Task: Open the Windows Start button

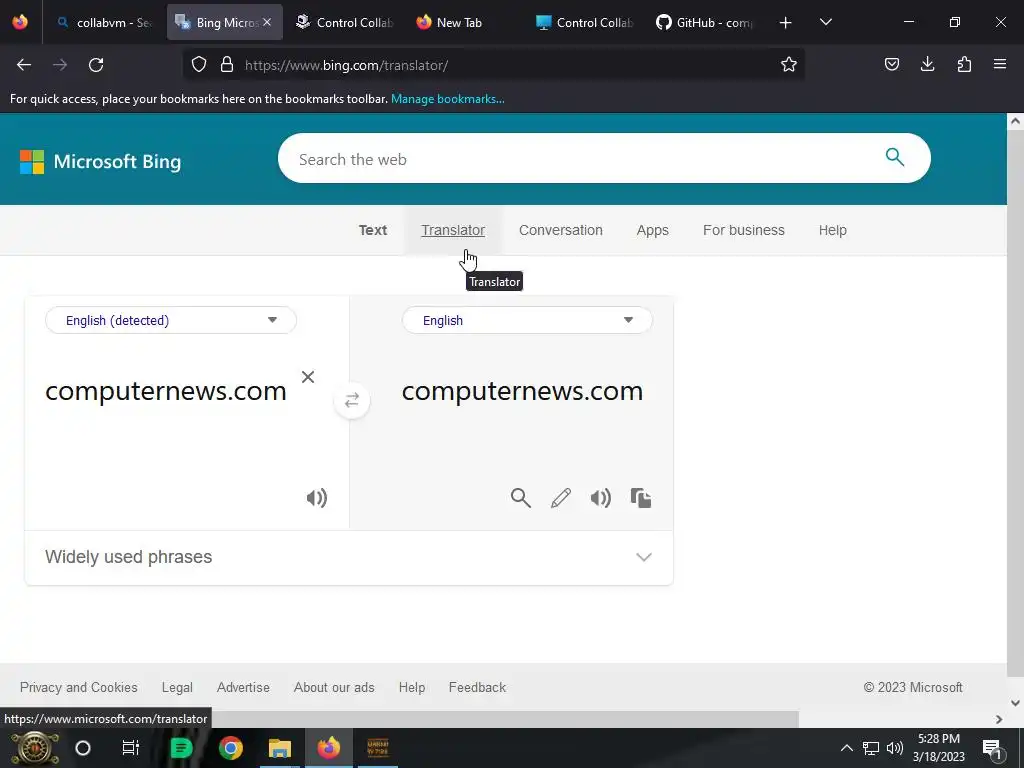Action: pyautogui.click(x=34, y=748)
